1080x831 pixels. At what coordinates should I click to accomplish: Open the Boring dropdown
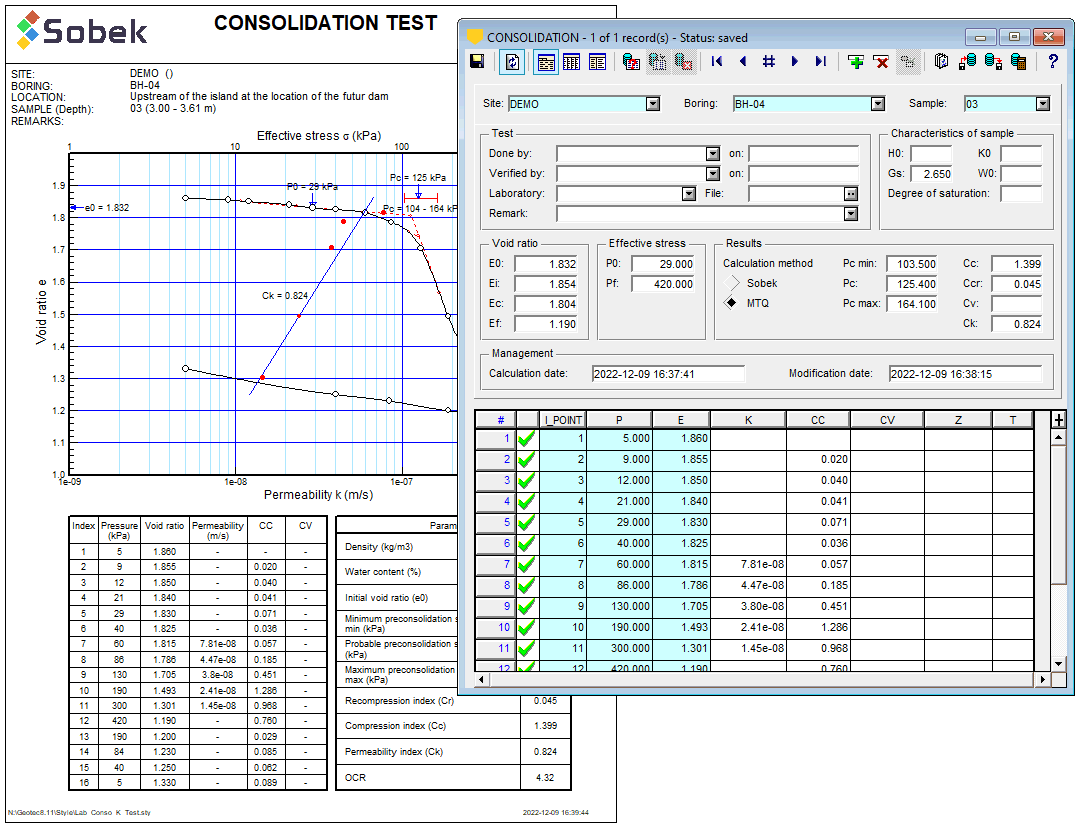[x=878, y=104]
